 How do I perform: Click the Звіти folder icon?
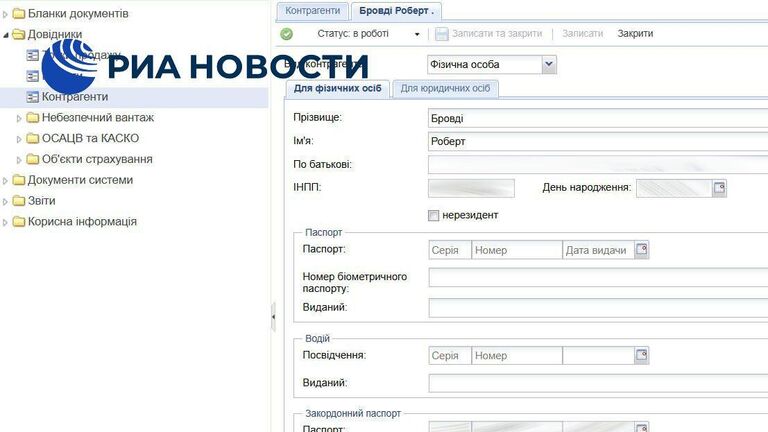coord(19,201)
